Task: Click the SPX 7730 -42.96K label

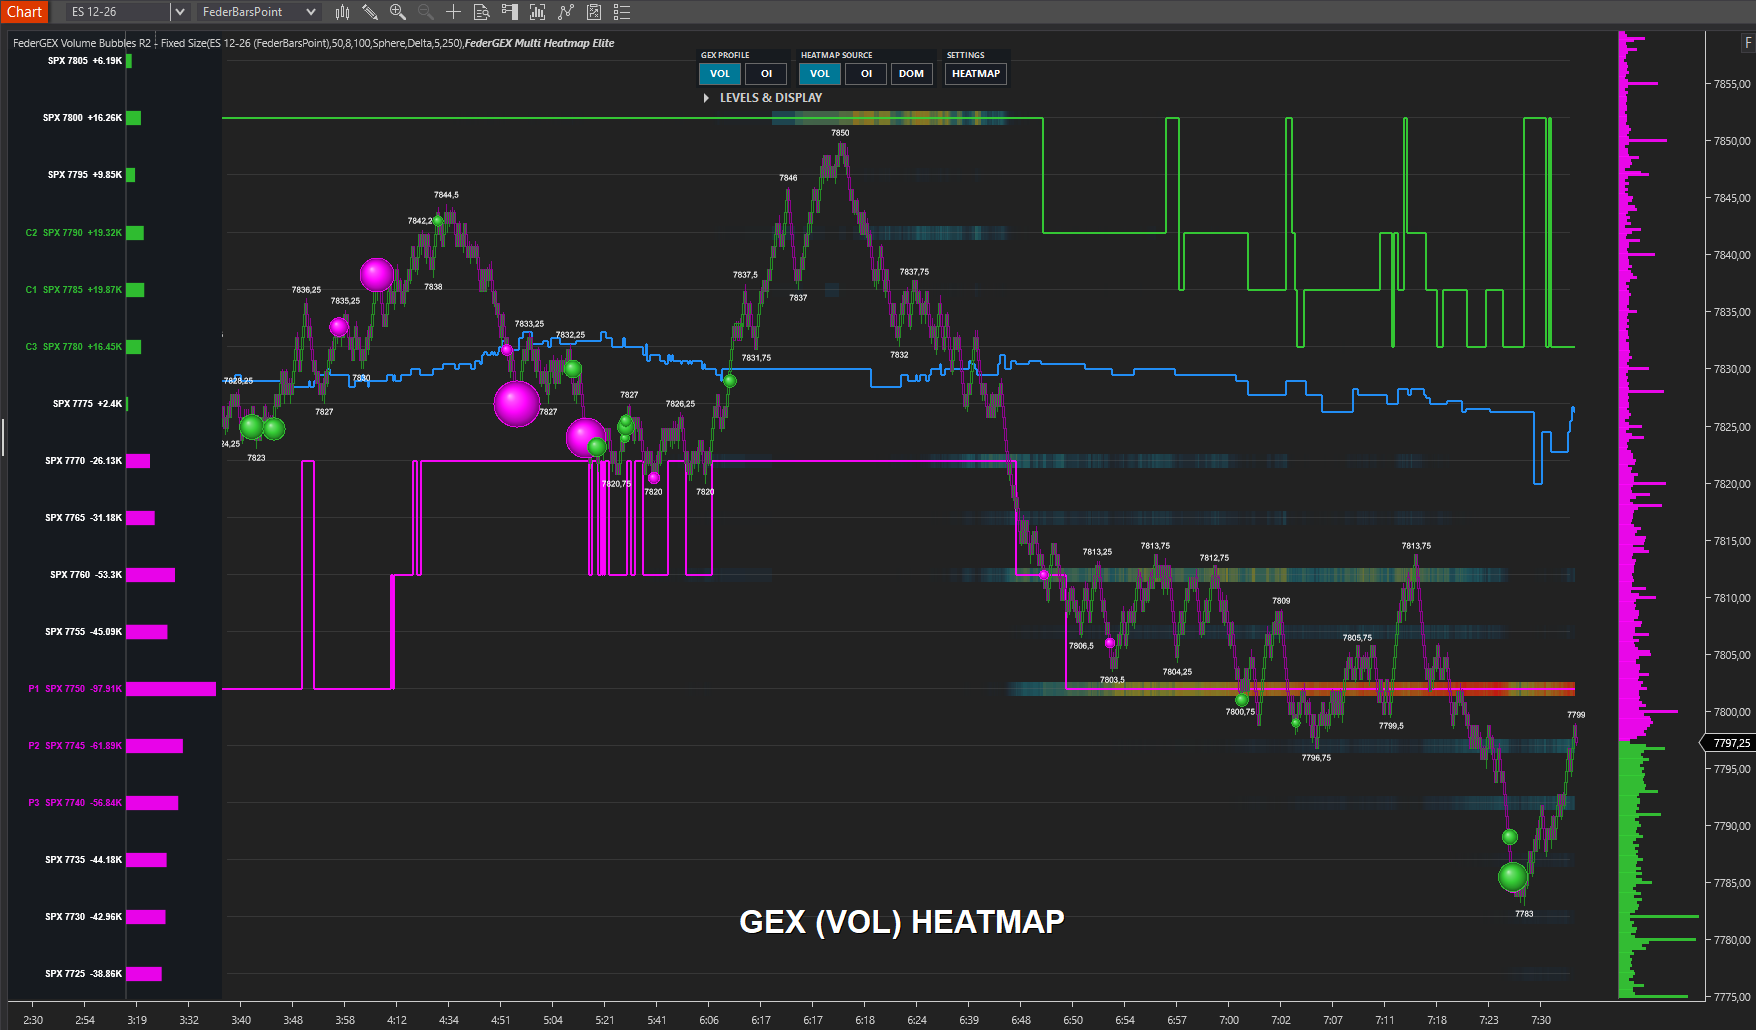Action: pos(83,917)
